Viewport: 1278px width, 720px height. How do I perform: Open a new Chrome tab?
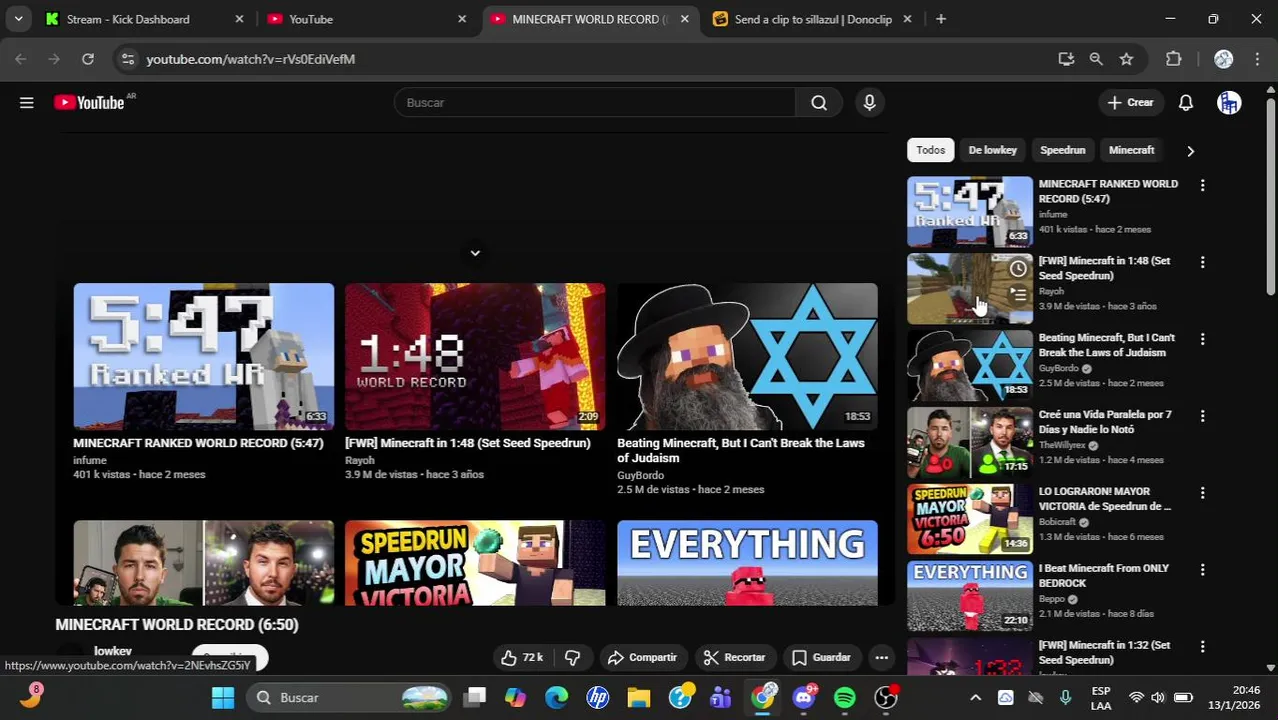coord(940,19)
